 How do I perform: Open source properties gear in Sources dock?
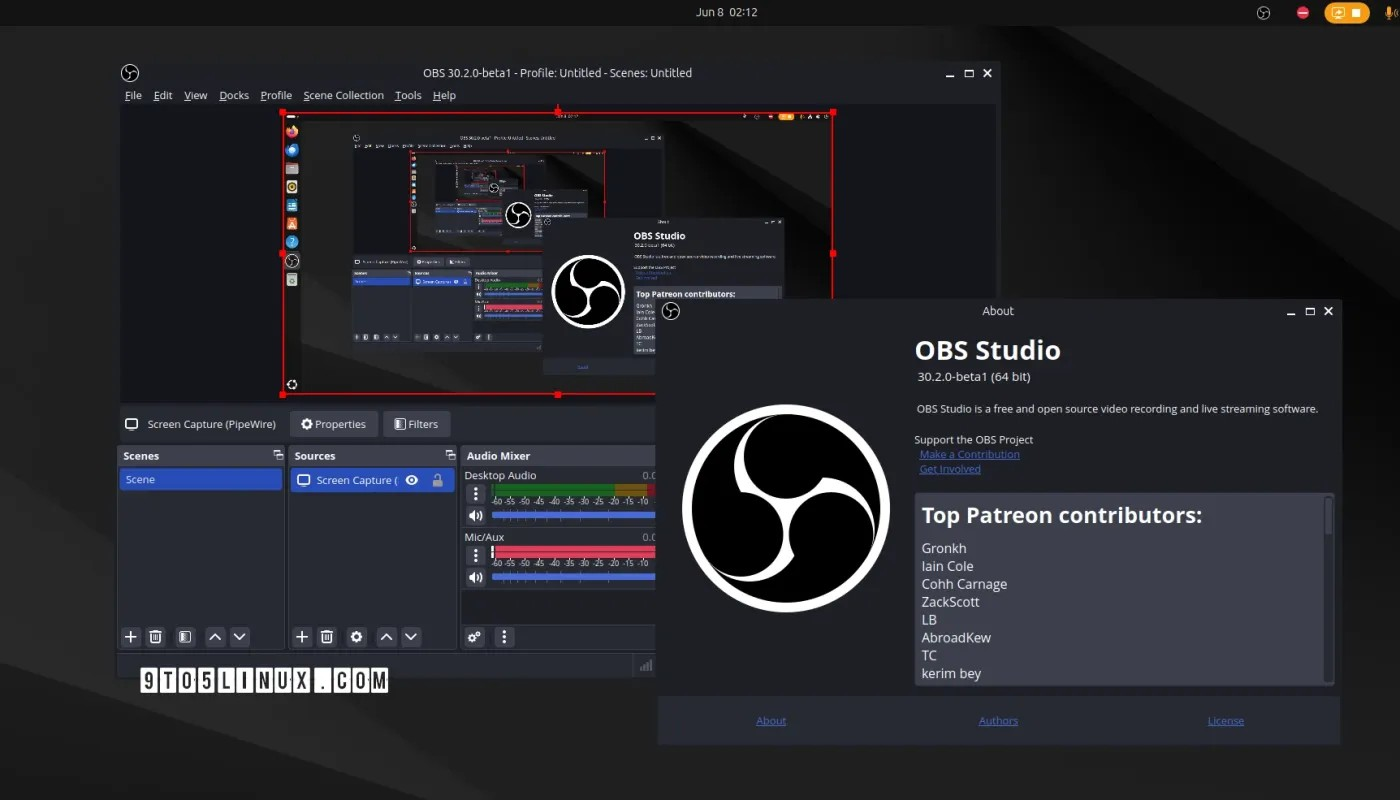click(357, 637)
